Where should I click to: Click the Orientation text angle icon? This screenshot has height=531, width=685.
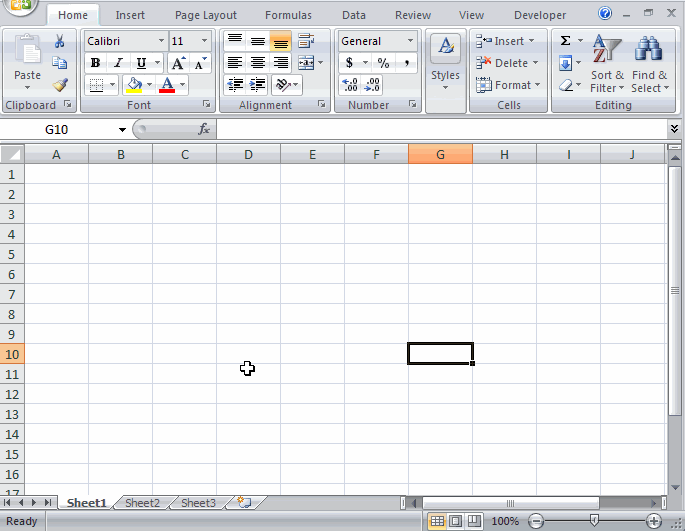(283, 84)
